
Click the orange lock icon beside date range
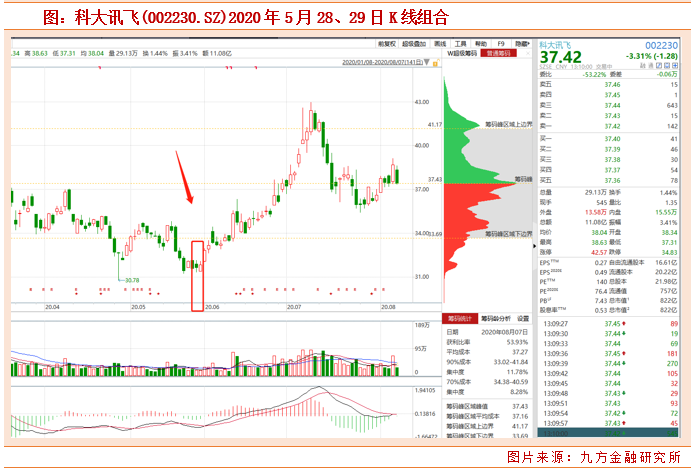click(436, 62)
